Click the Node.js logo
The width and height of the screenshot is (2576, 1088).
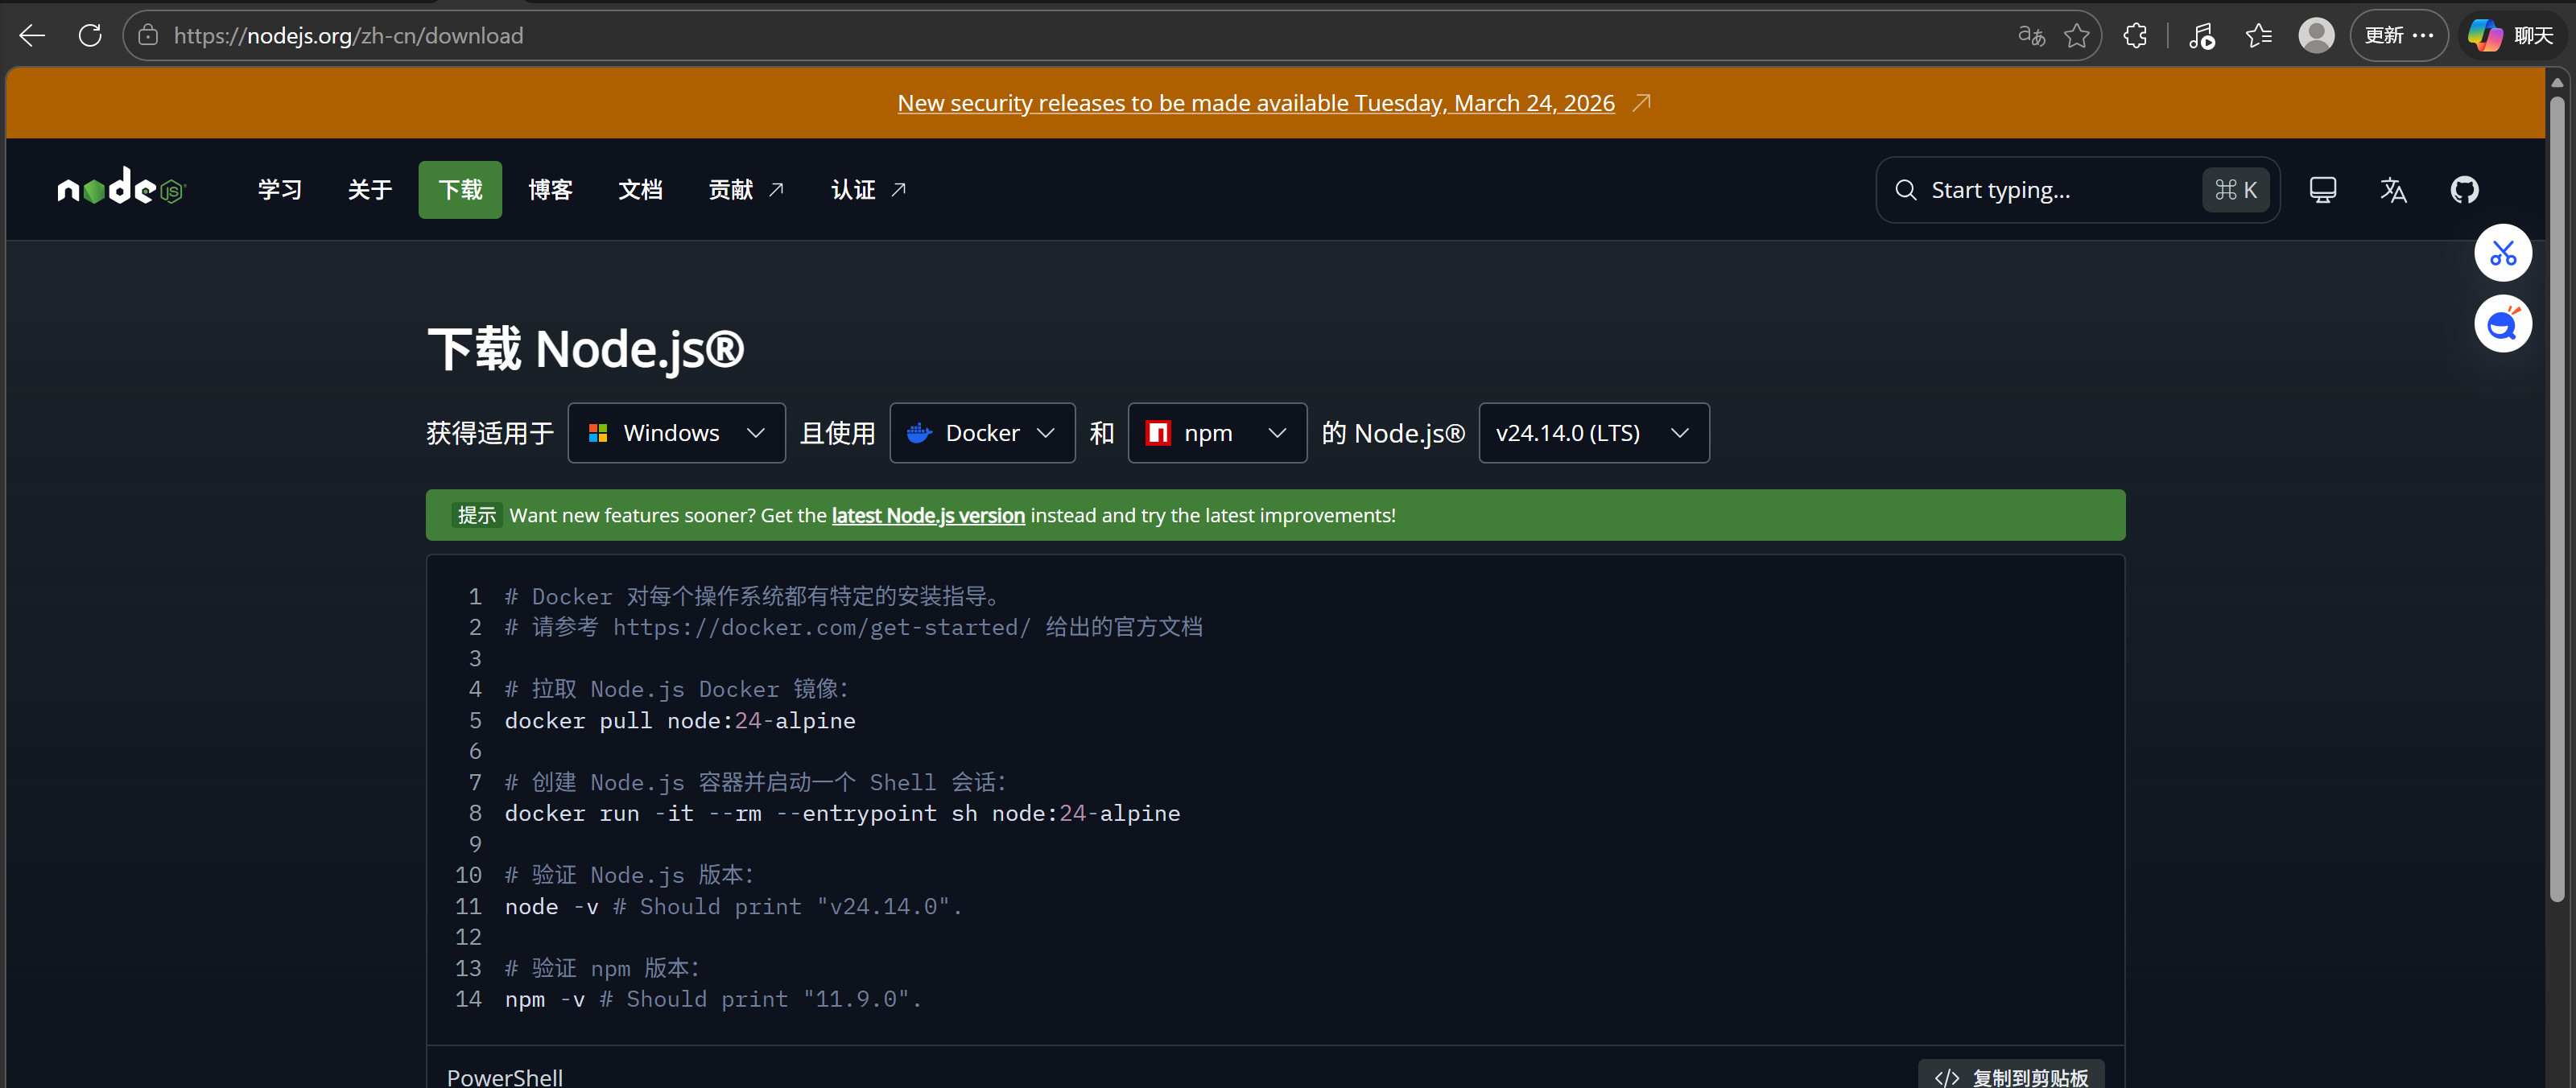pos(121,188)
